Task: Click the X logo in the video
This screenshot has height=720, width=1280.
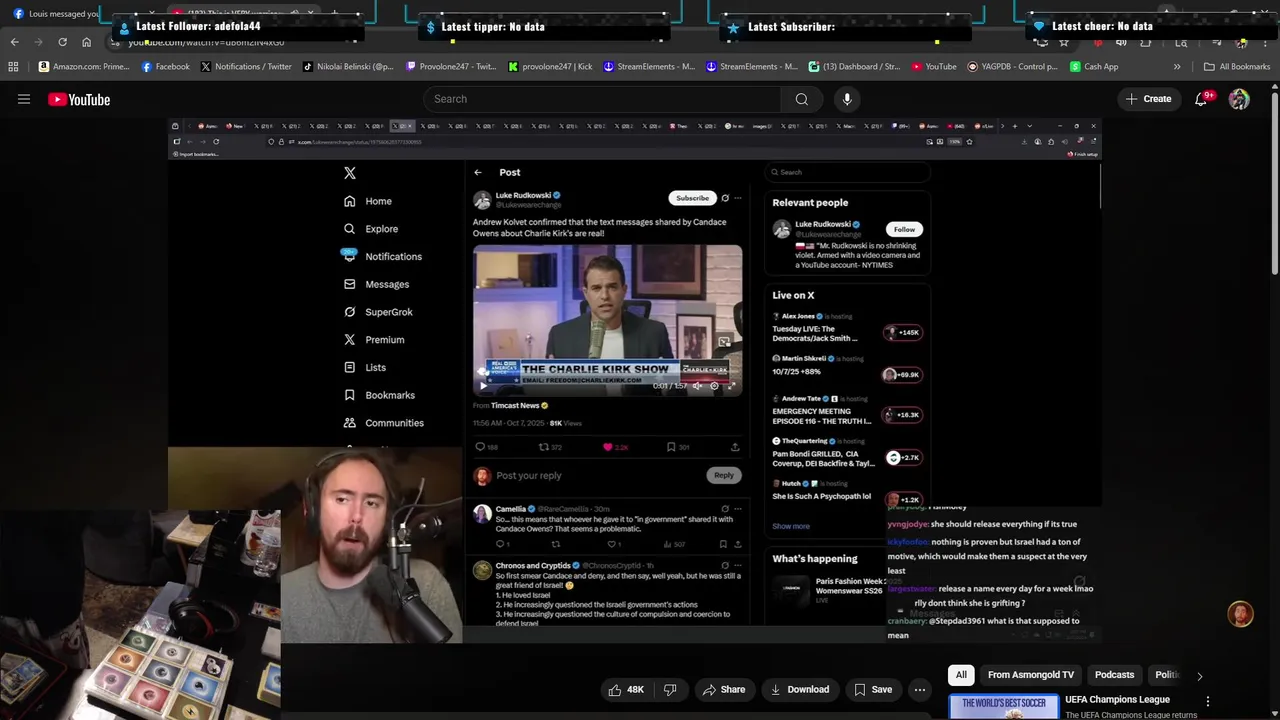Action: (x=350, y=173)
